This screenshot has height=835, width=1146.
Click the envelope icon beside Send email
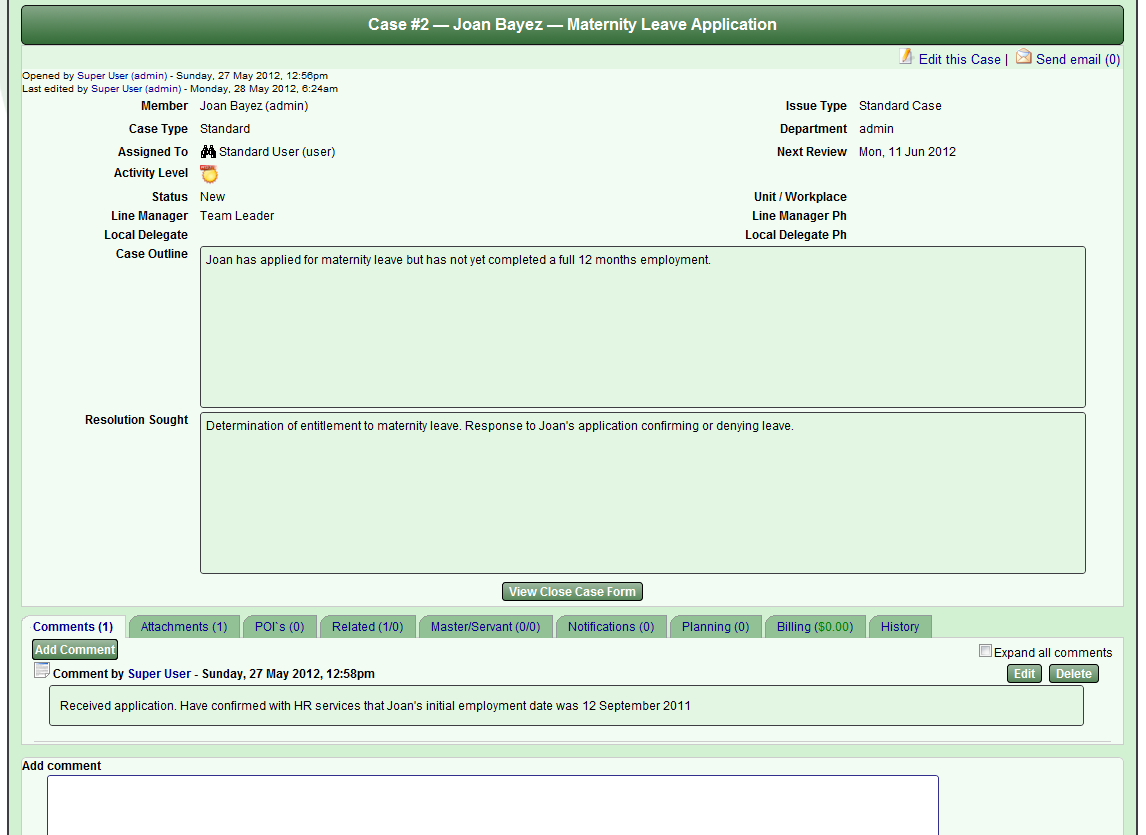coord(1023,59)
